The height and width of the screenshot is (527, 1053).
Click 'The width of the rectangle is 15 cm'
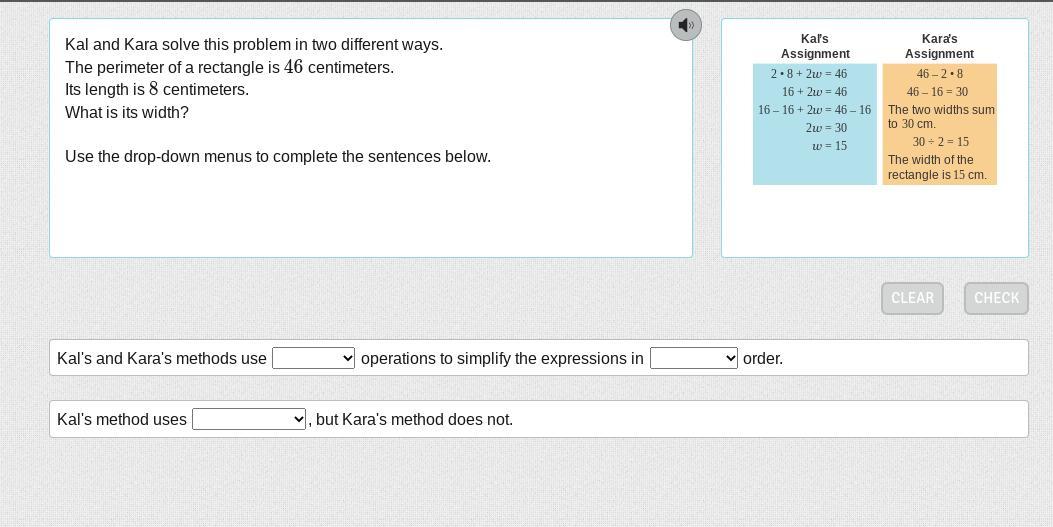(937, 167)
